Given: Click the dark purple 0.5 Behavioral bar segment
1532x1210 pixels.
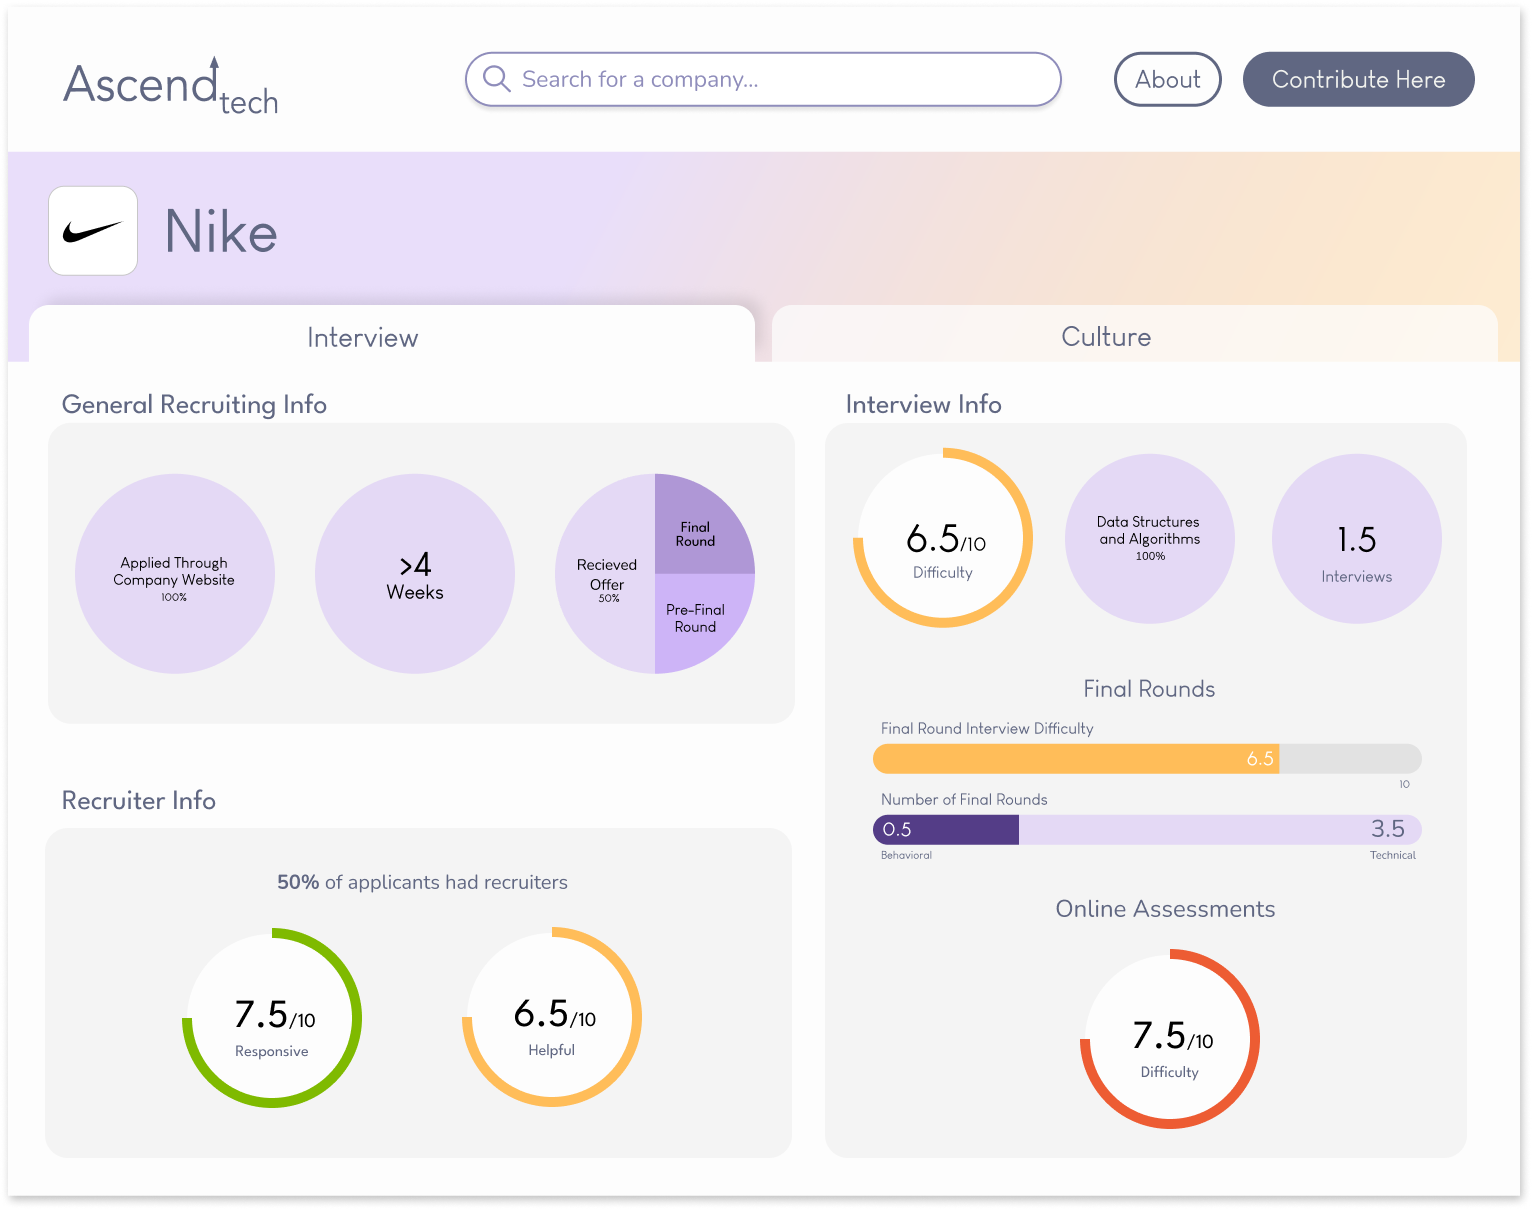Looking at the screenshot, I should (x=946, y=830).
